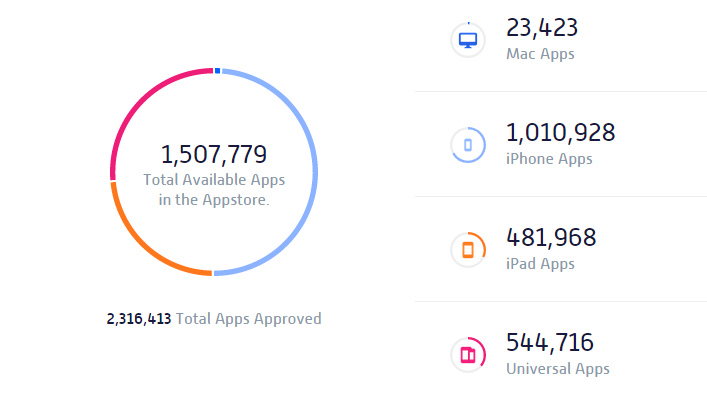This screenshot has width=707, height=402.
Task: Click the 1,010,928 iPhone Apps count
Action: pos(560,132)
